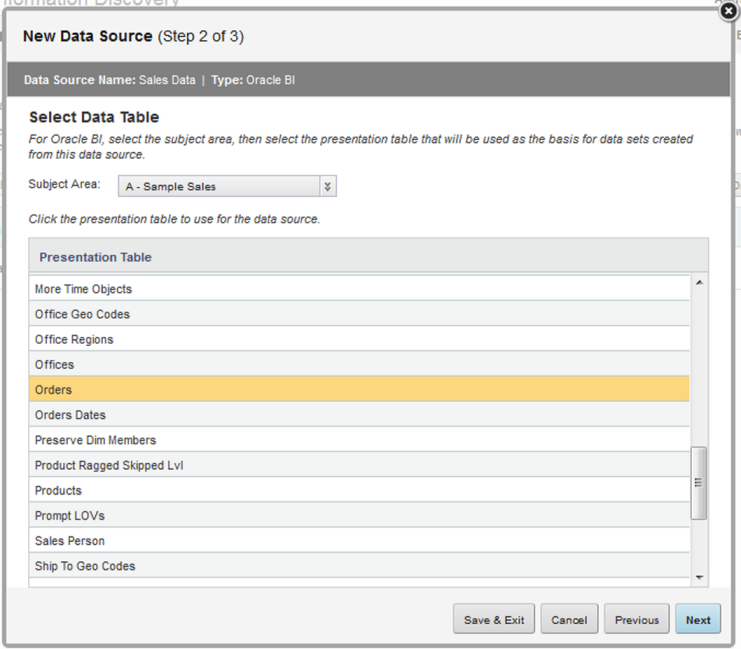Select the Ship To Geo Codes table
The image size is (741, 649).
click(x=359, y=566)
